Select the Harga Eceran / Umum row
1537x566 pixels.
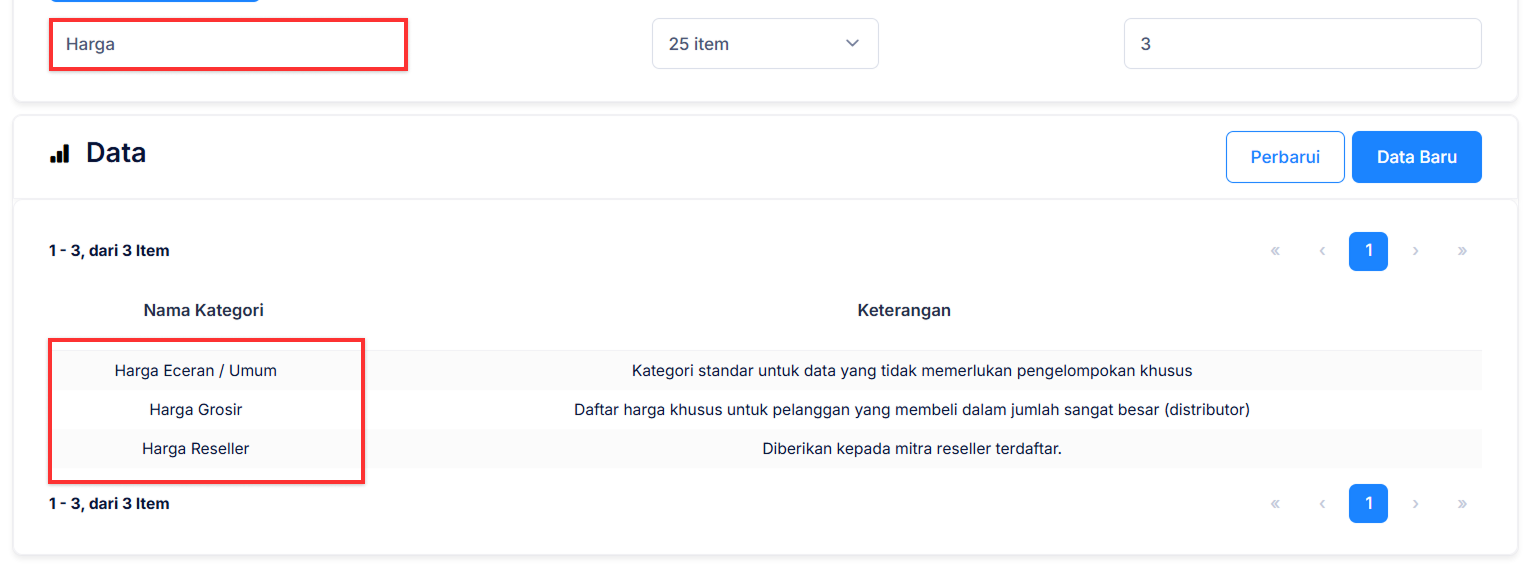tap(765, 370)
